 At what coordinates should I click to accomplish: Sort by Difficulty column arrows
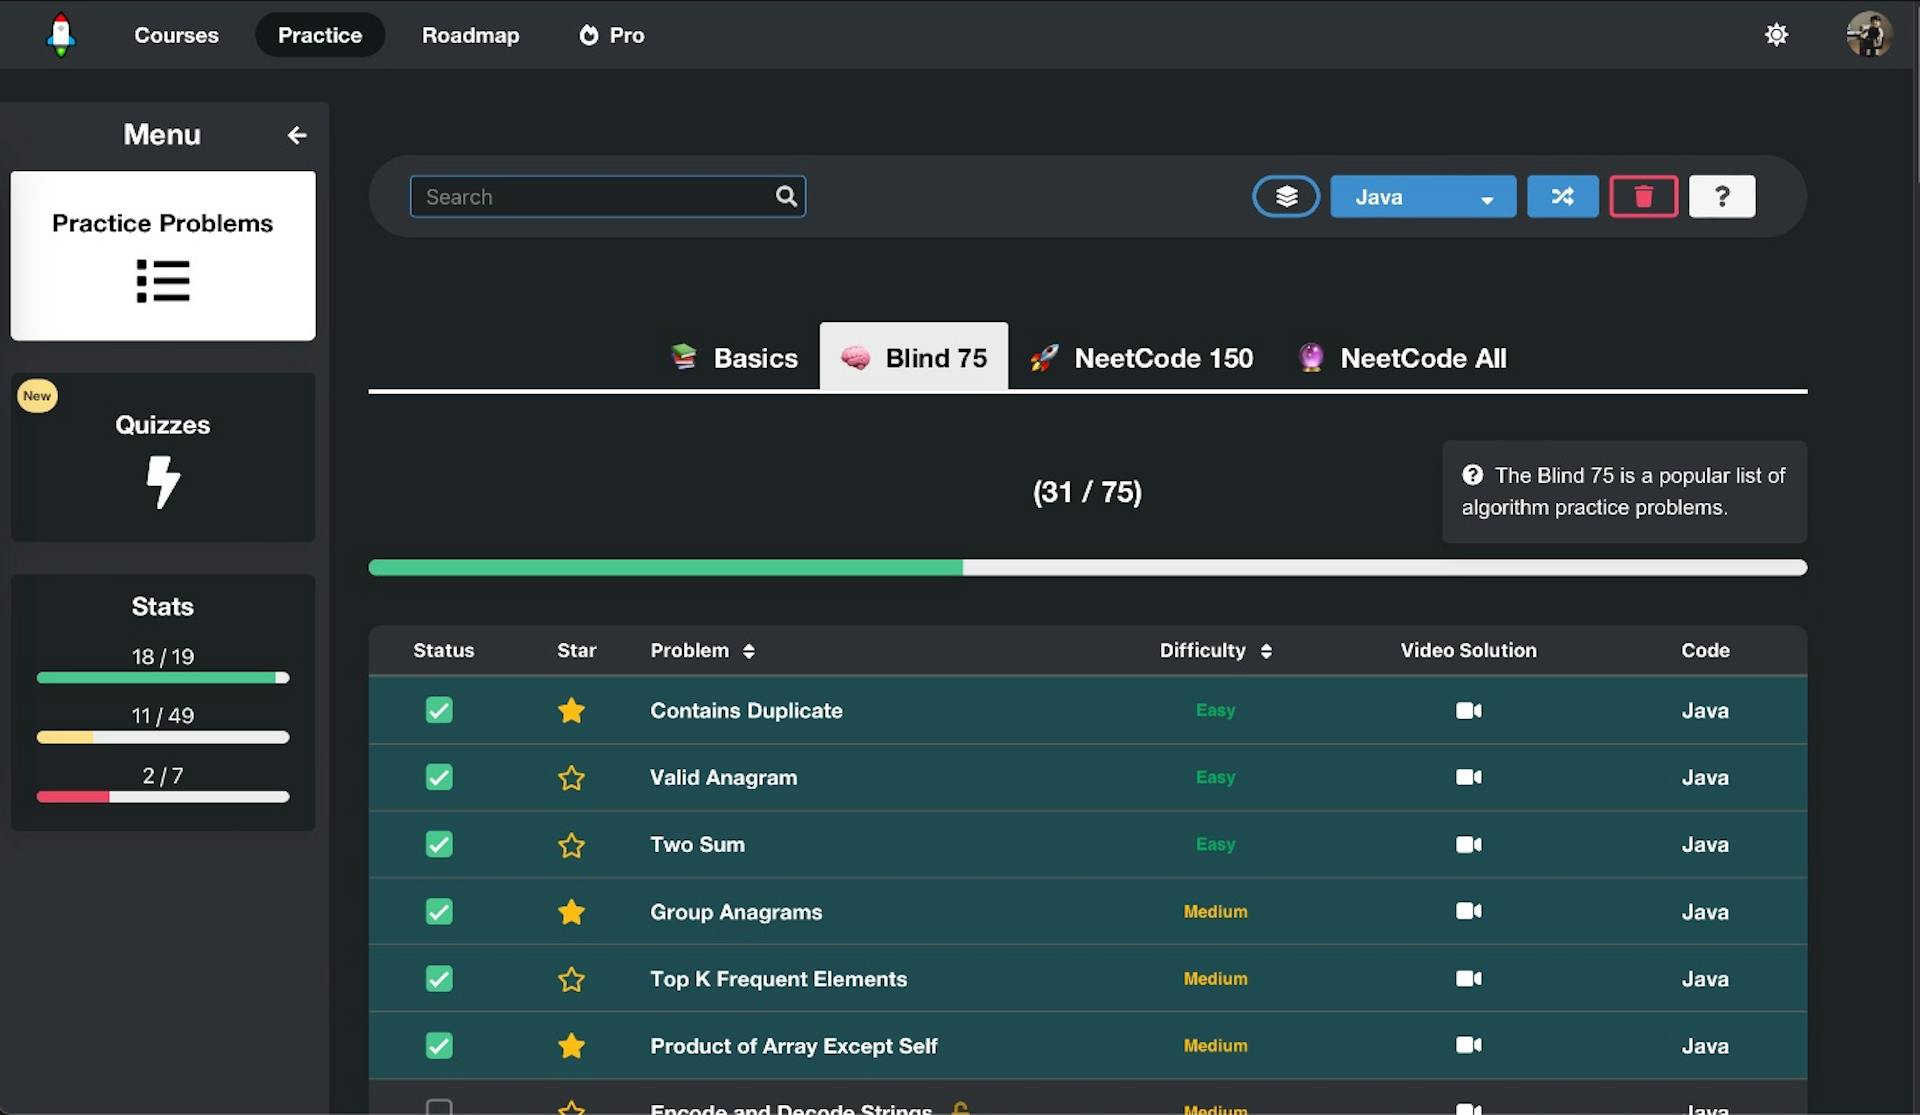[x=1266, y=651]
